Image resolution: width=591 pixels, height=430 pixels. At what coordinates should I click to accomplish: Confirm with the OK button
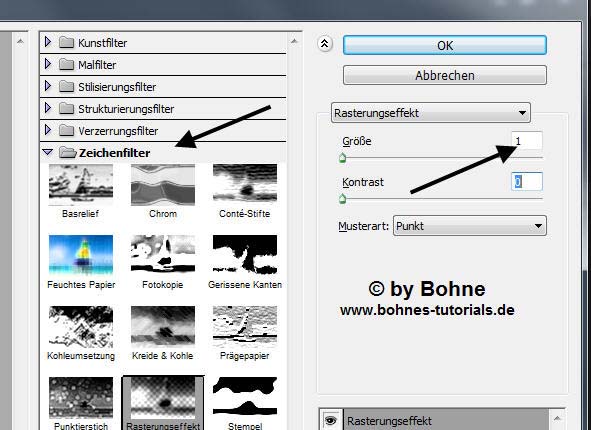coord(445,45)
